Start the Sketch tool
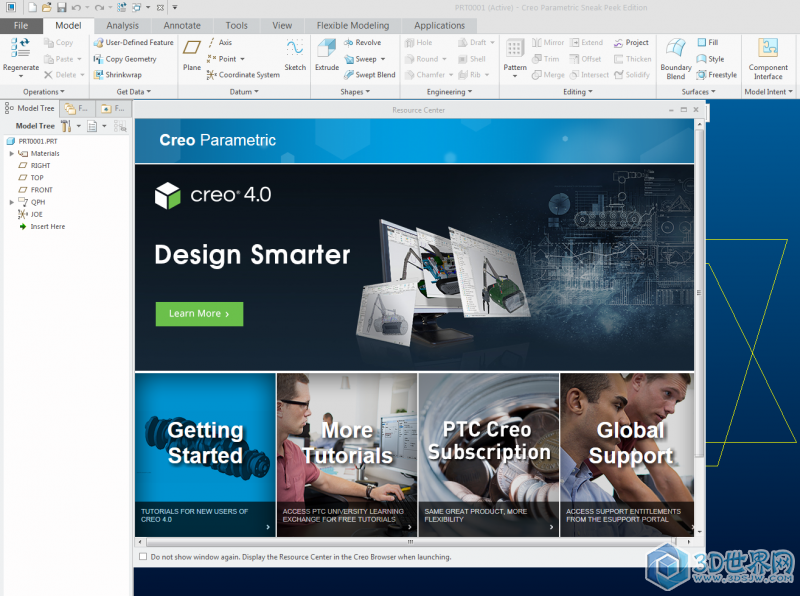 coord(295,55)
